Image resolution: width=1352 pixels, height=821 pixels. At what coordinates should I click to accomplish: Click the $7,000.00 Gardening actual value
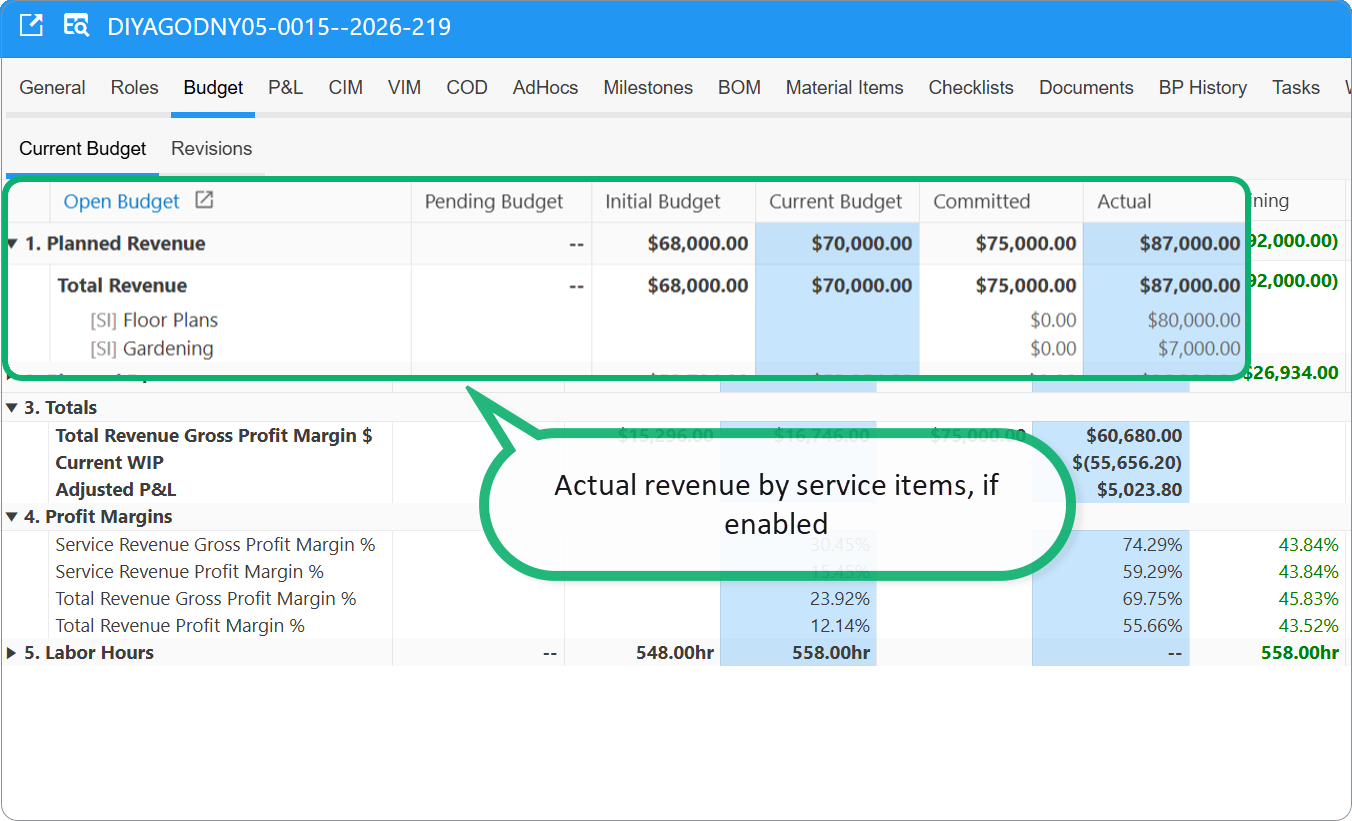[1199, 348]
